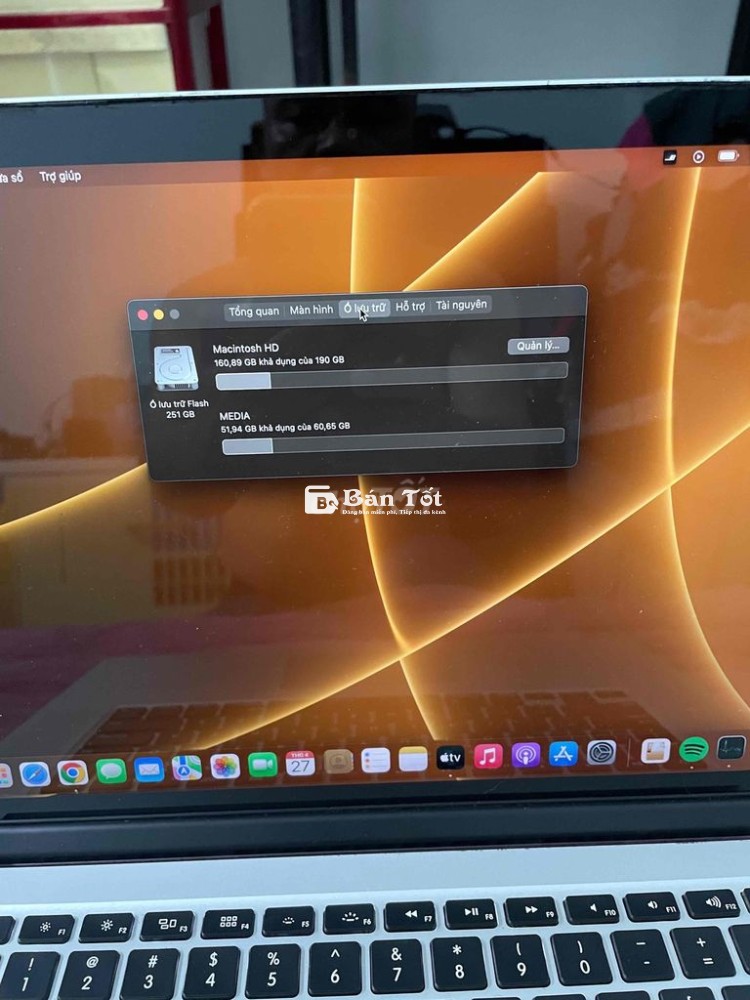The image size is (750, 1000).
Task: Open the Trợ giúp menu
Action: (x=60, y=176)
